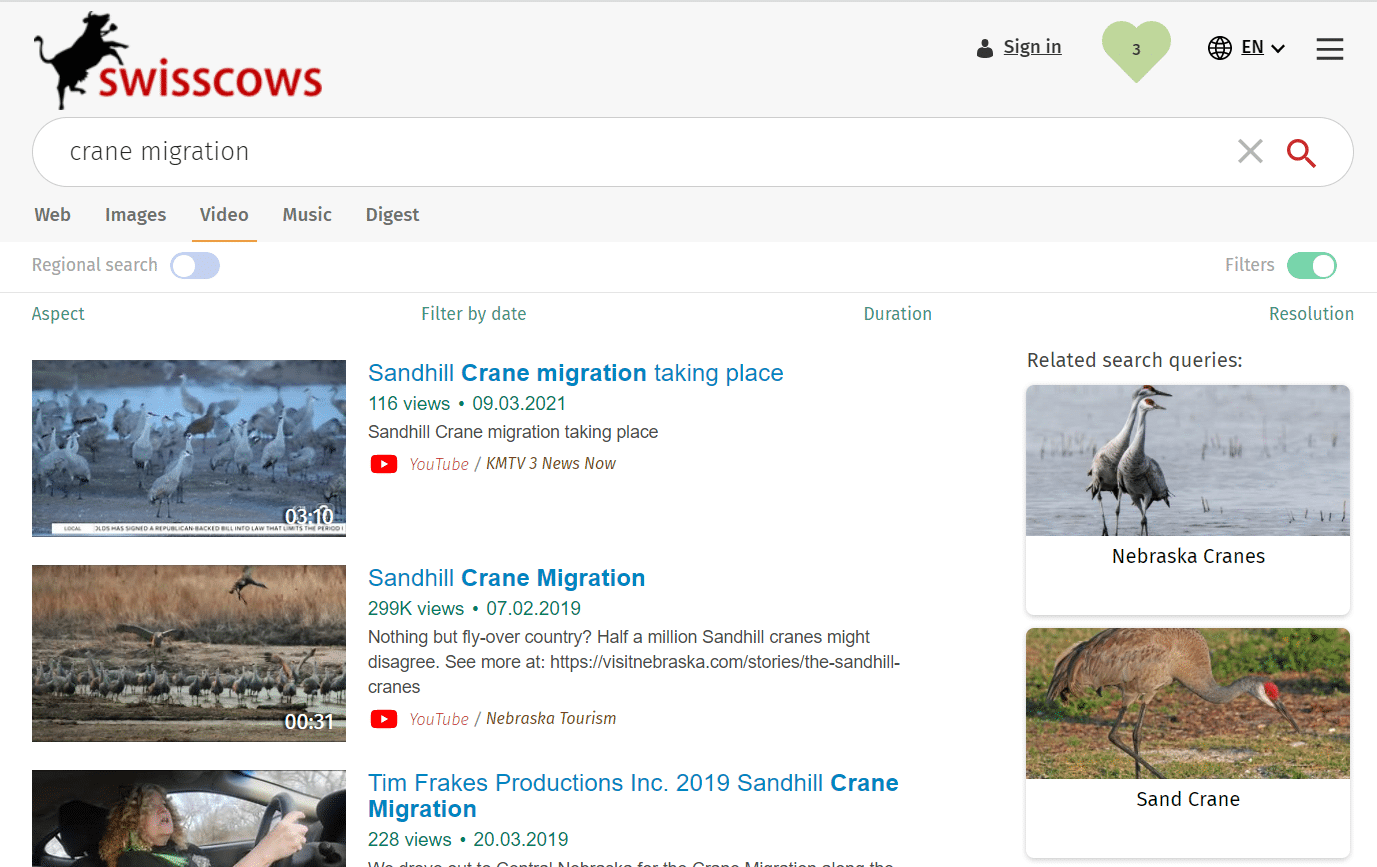Open the language globe icon
This screenshot has height=867, width=1377.
click(1220, 47)
